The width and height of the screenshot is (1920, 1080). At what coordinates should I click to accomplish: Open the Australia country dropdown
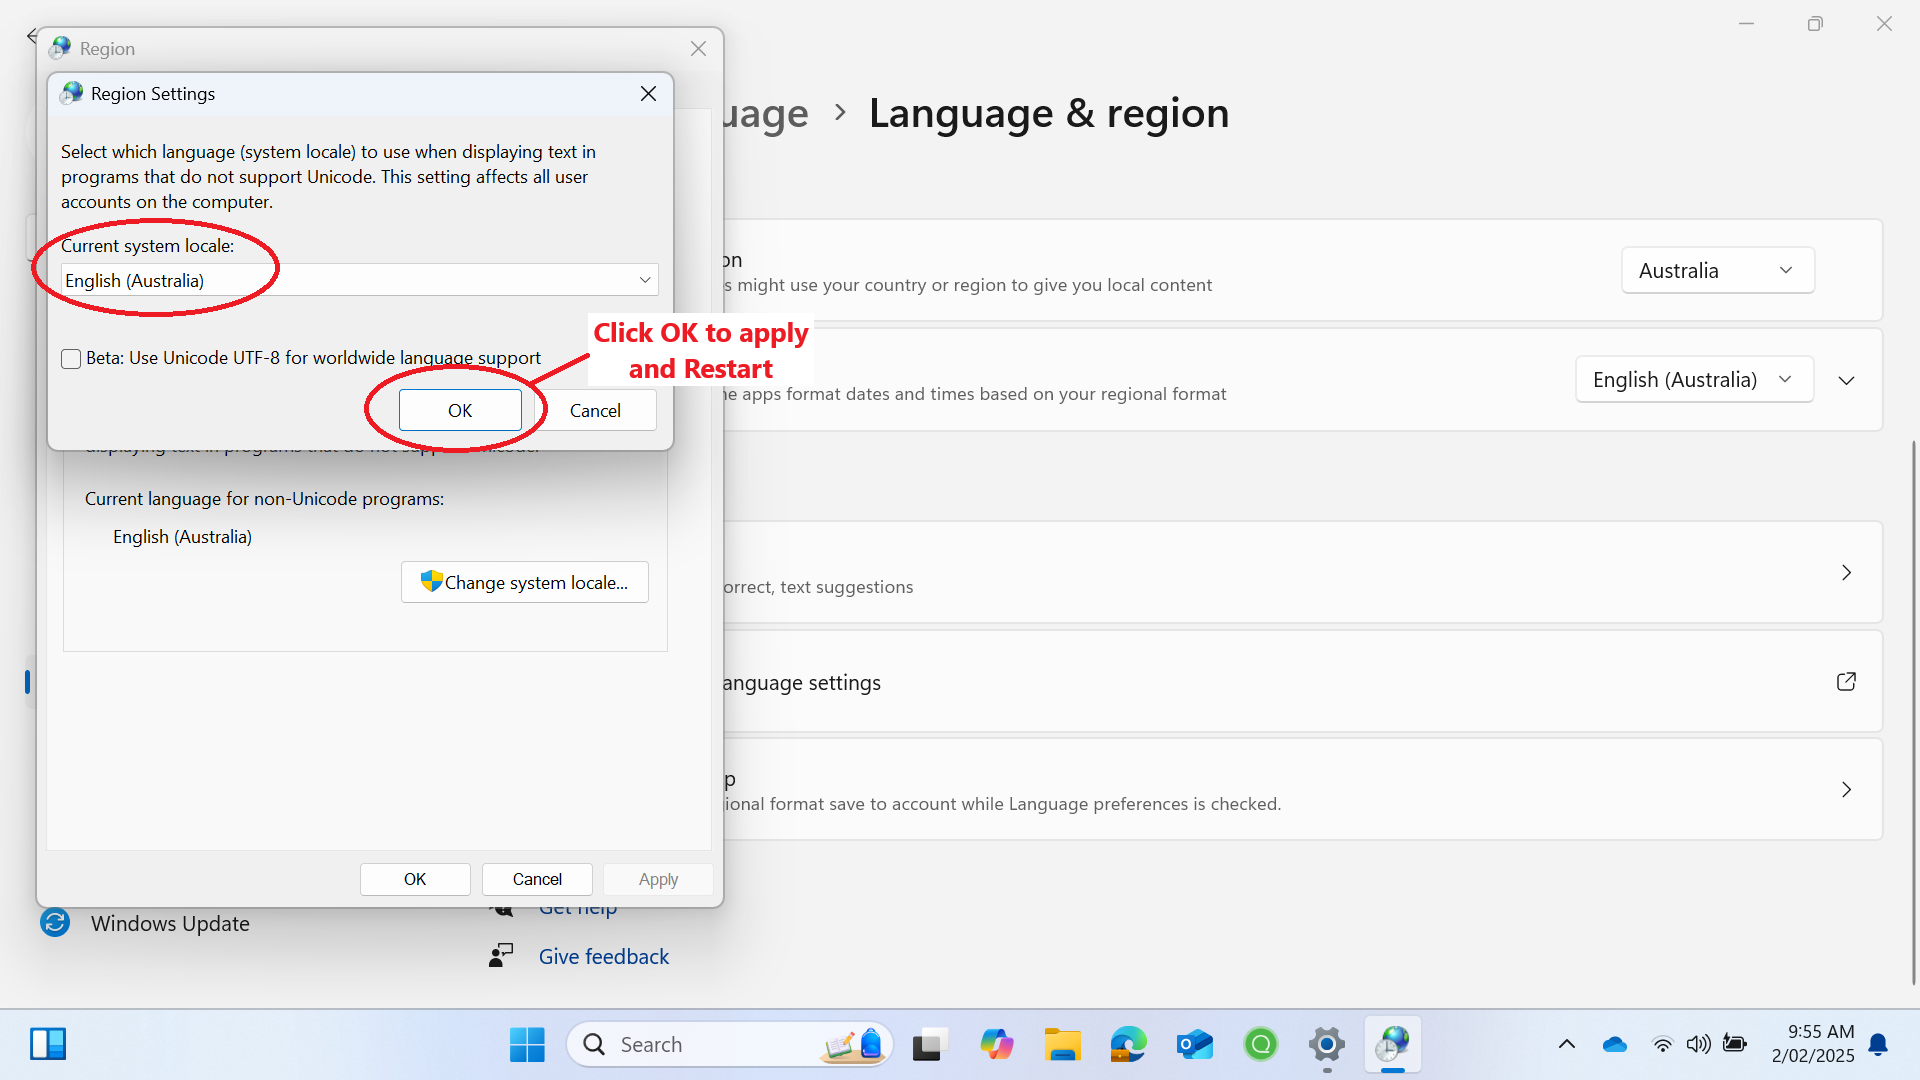[1716, 271]
